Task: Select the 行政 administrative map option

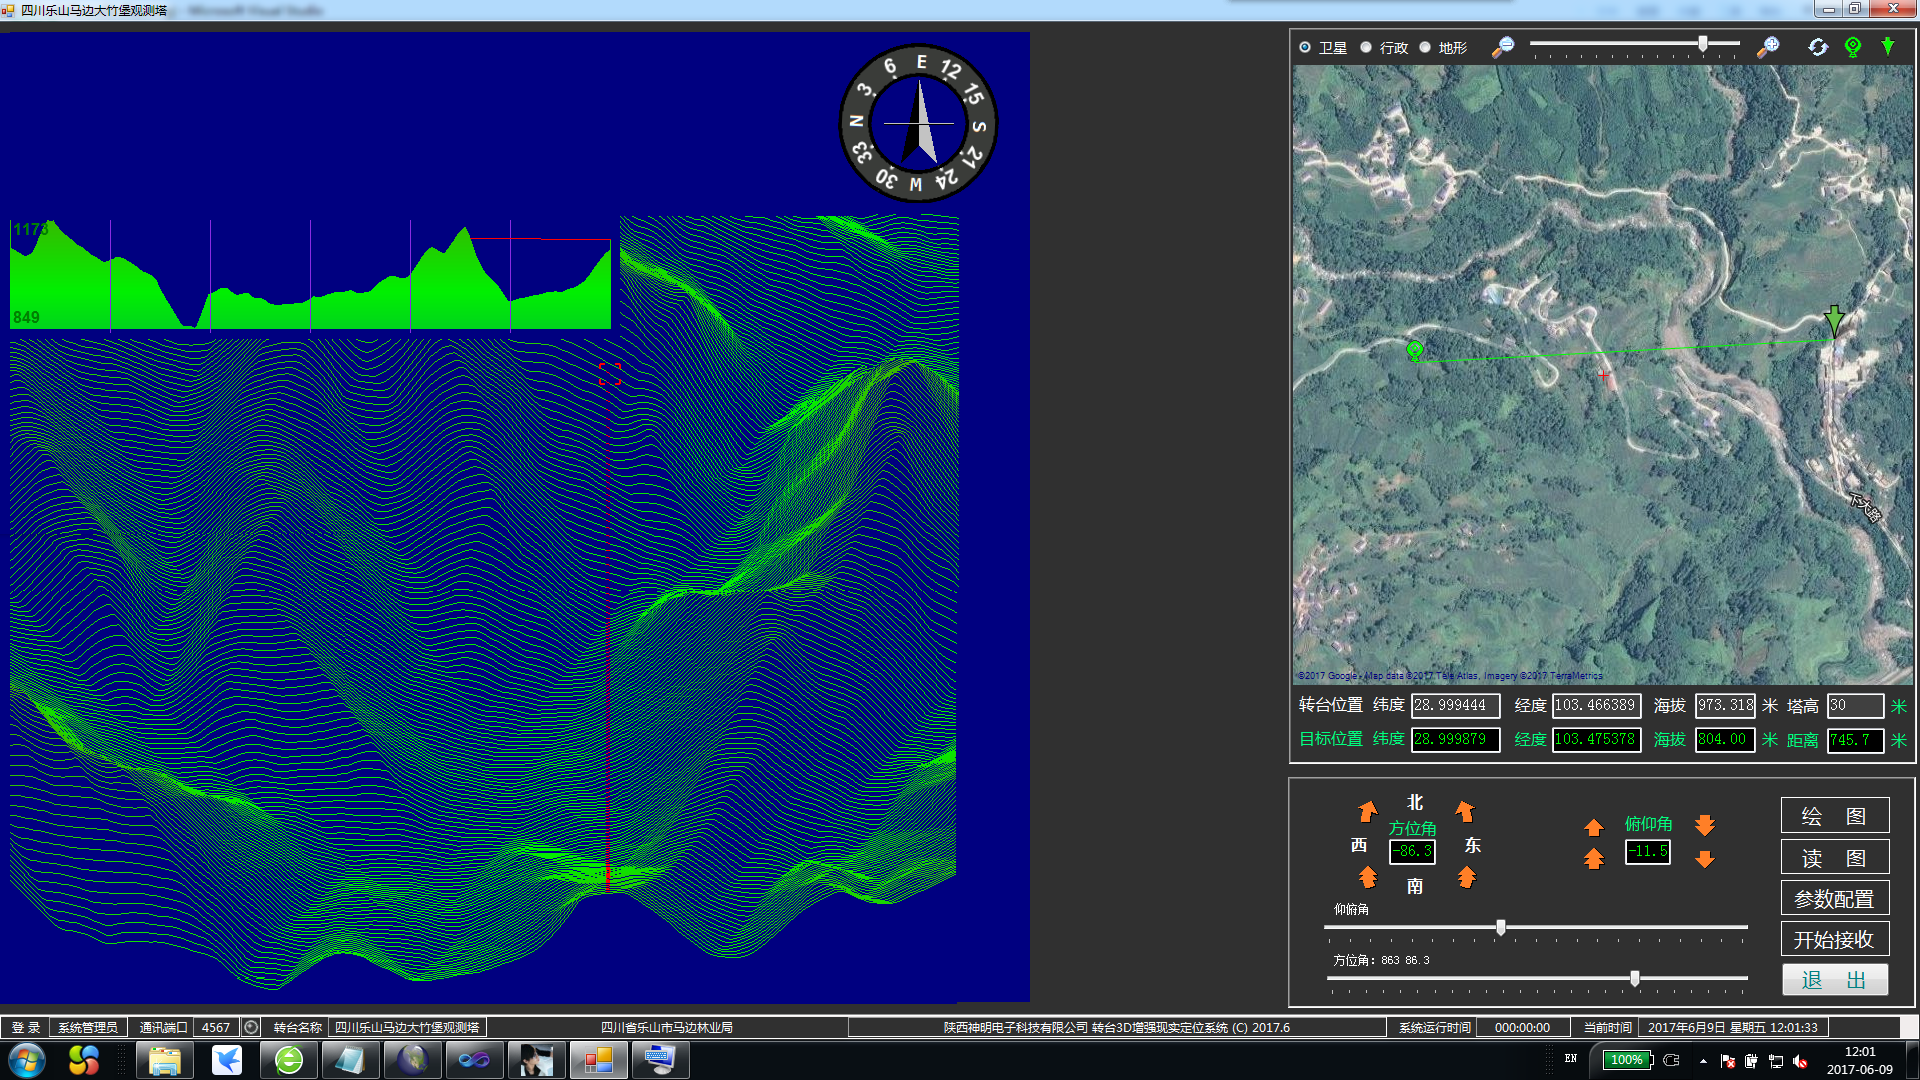Action: coord(1366,47)
